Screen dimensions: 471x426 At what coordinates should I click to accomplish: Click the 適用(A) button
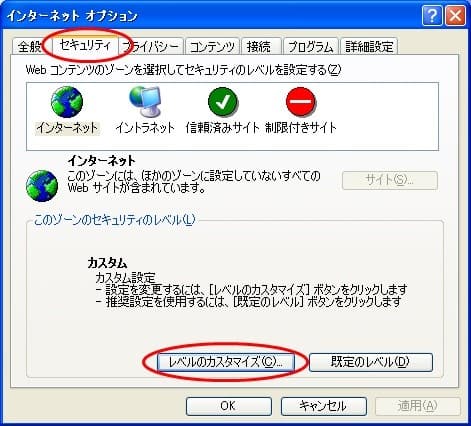tap(418, 406)
